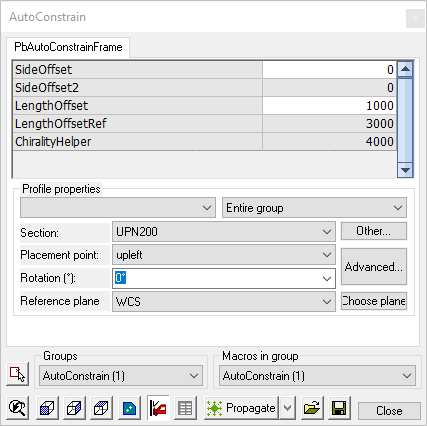Expand the Entire group dropdown
The image size is (427, 426).
pyautogui.click(x=314, y=208)
